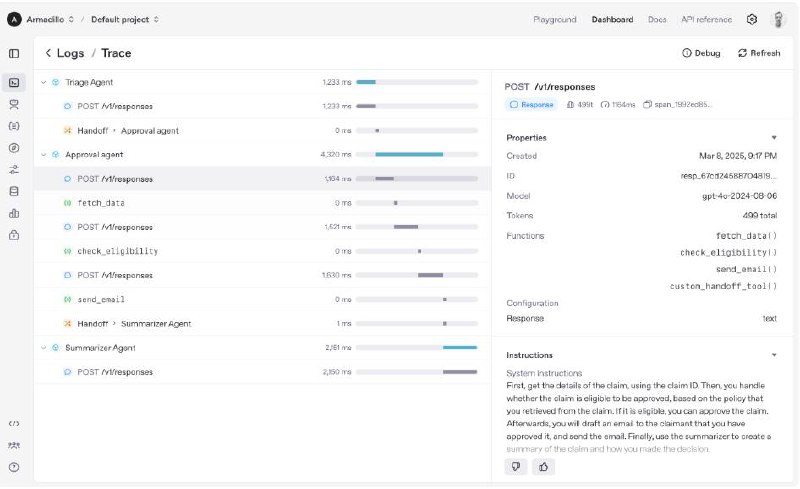Click the Triage Agent row icon
The height and width of the screenshot is (489, 800).
(56, 82)
